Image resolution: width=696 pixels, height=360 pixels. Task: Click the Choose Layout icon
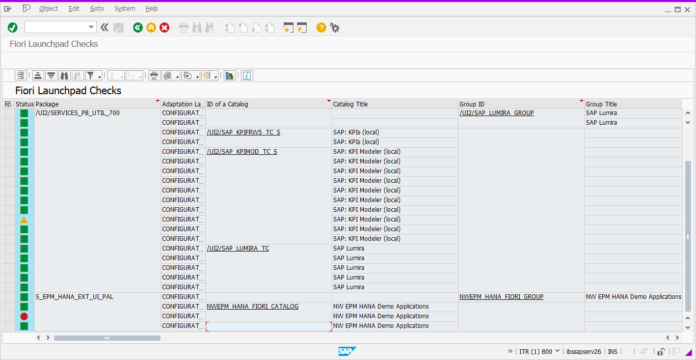206,75
